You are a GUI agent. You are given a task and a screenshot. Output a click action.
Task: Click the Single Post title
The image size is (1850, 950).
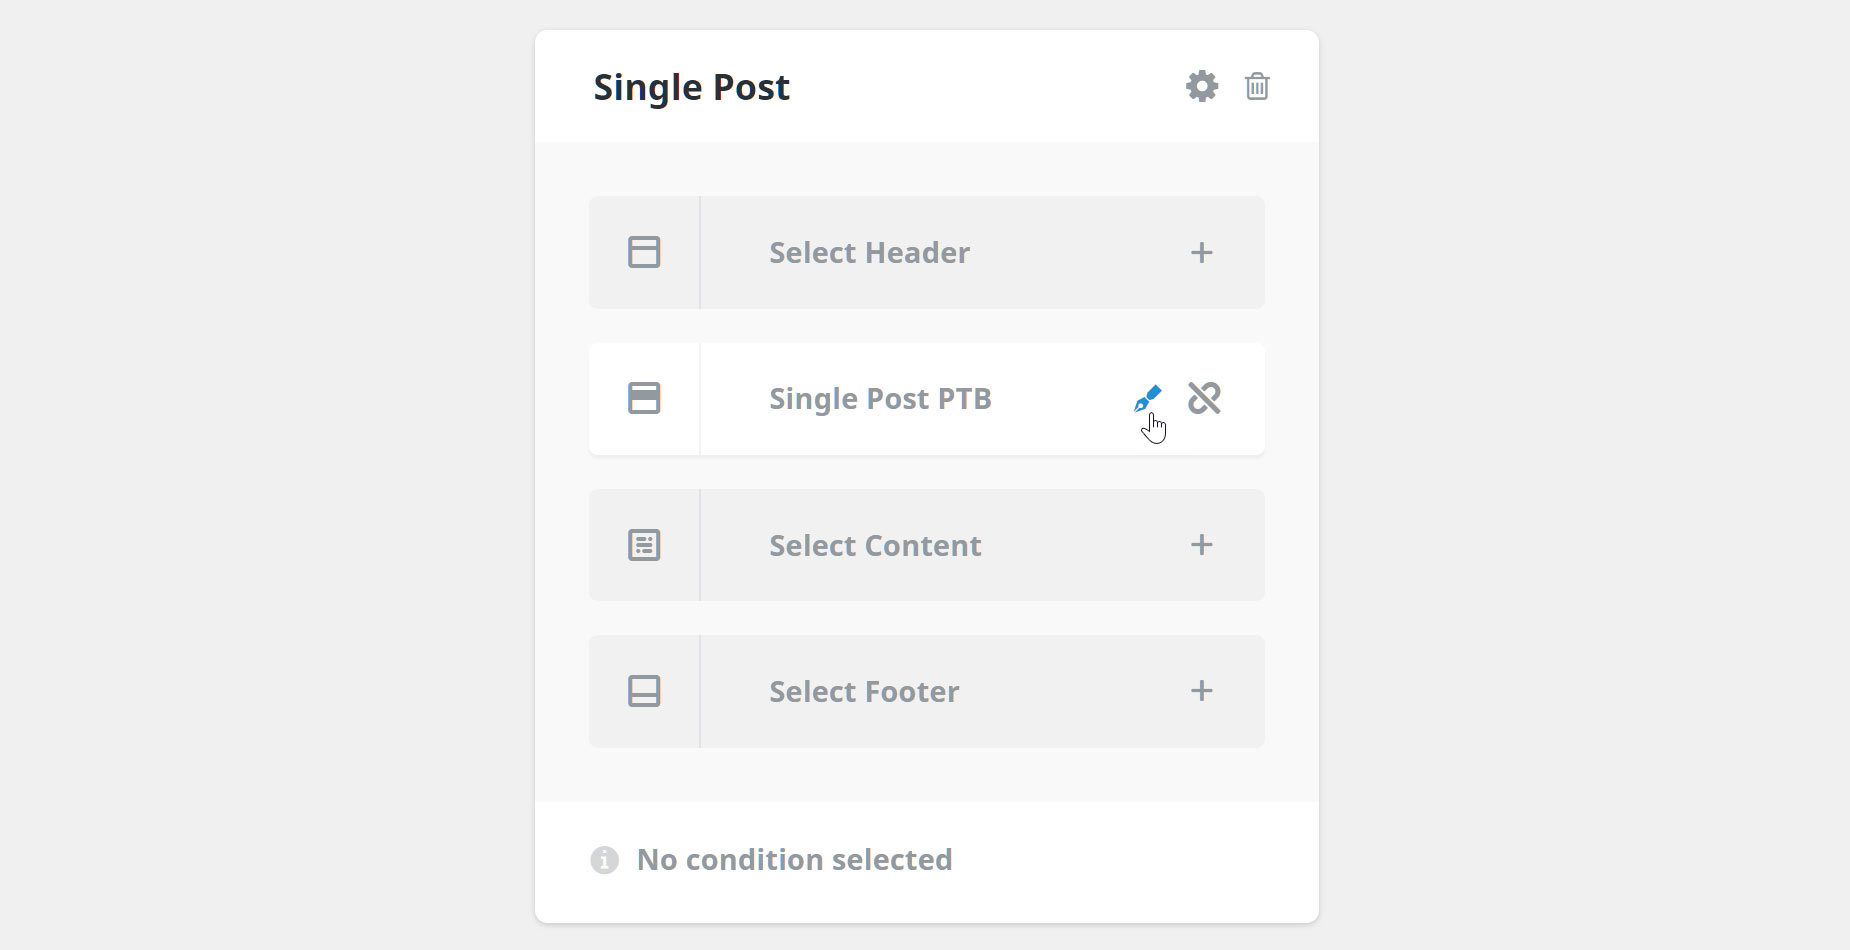pos(692,87)
